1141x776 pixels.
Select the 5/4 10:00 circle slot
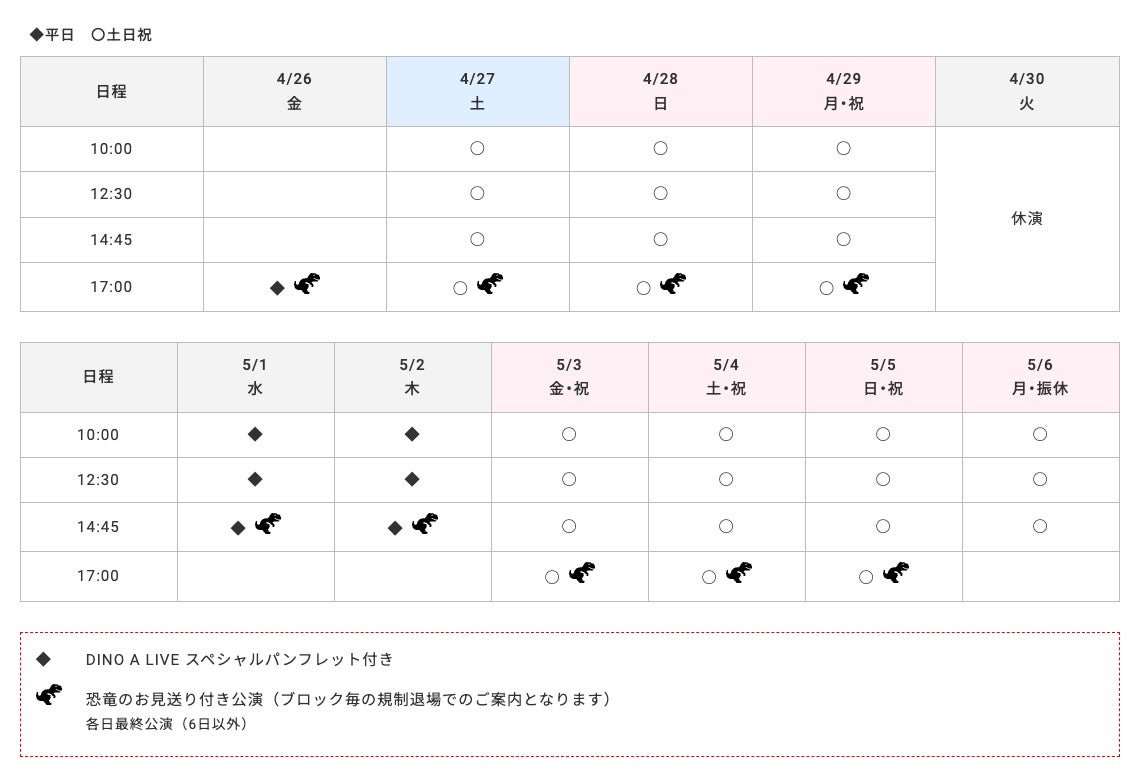tap(726, 434)
